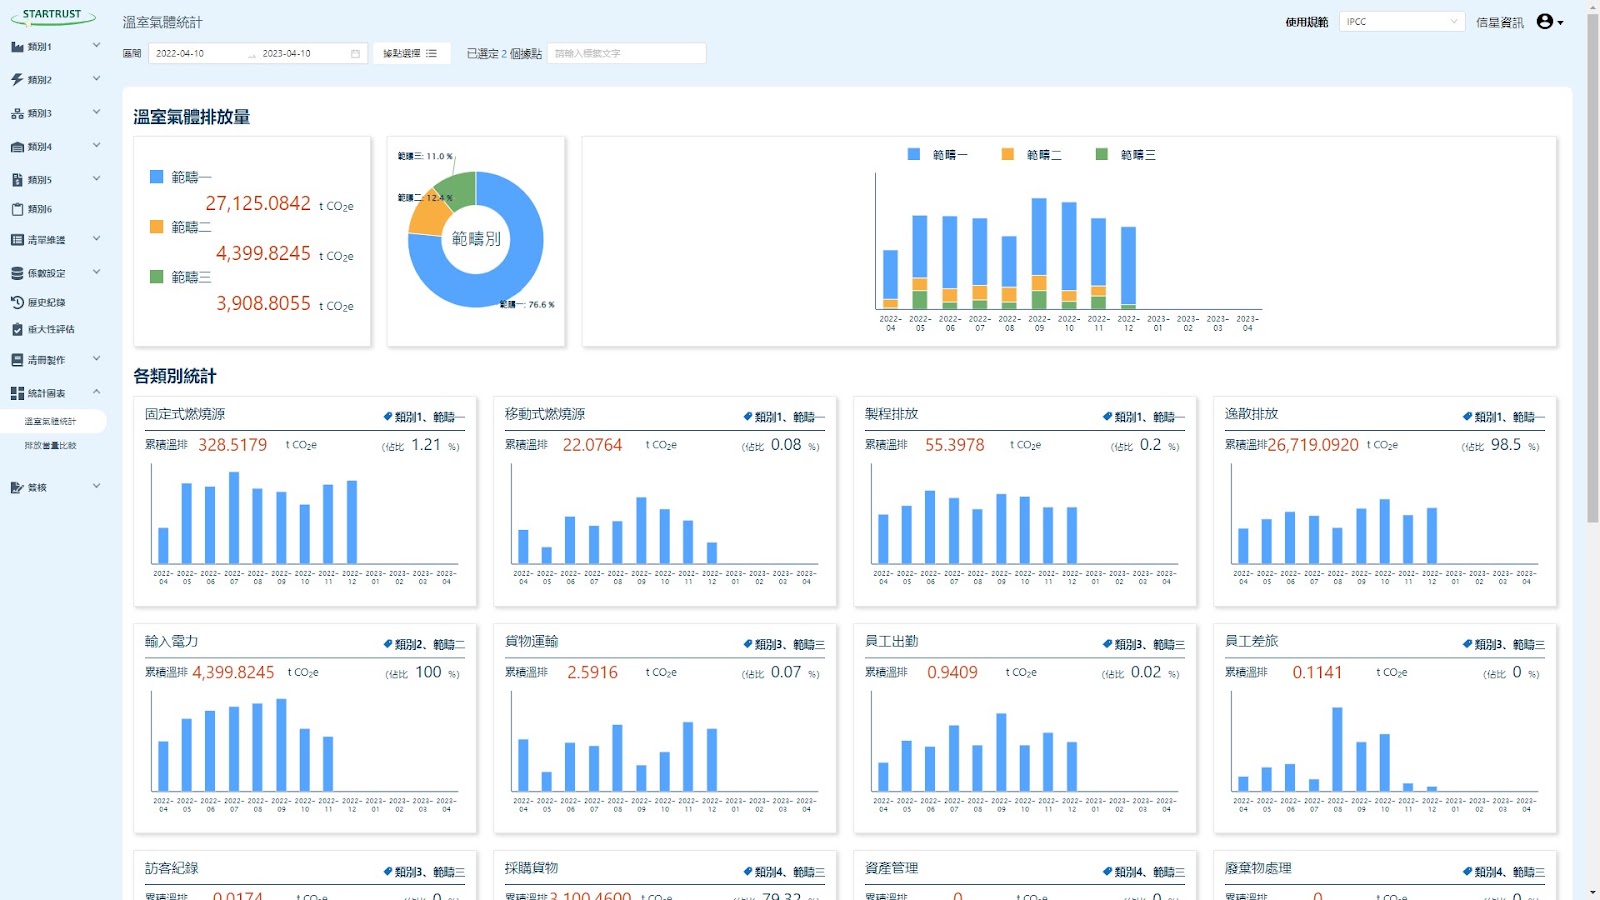Viewport: 1600px width, 900px height.
Task: Select the 溫室氣體統計 submenu item
Action: point(51,422)
